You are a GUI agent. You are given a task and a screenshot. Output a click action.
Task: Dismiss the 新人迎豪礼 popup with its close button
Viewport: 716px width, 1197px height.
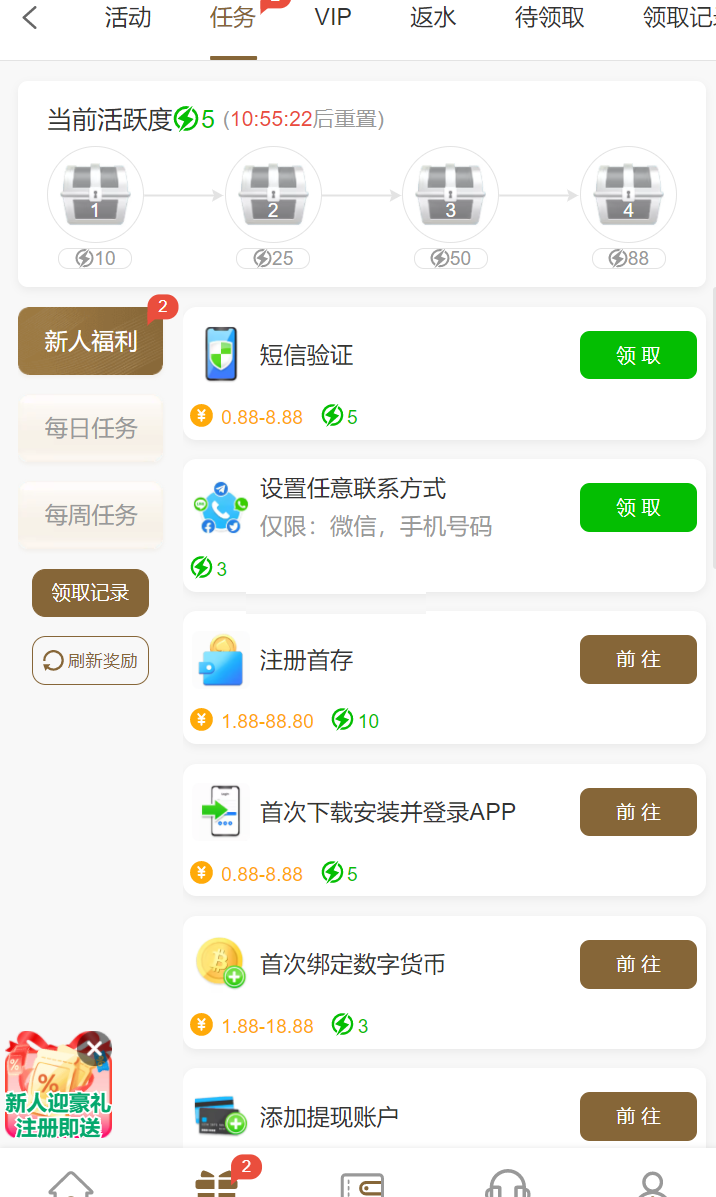(x=93, y=1048)
